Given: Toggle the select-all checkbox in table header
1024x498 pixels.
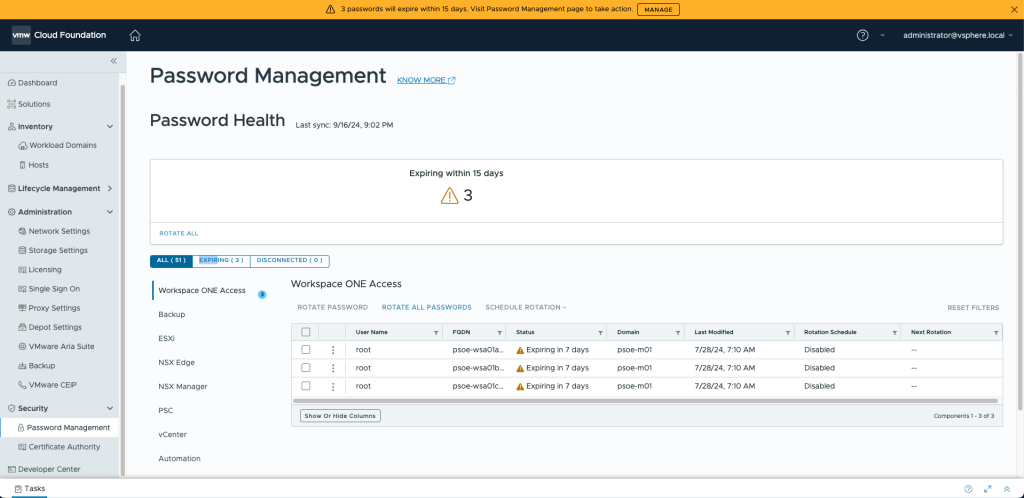Looking at the screenshot, I should point(306,332).
